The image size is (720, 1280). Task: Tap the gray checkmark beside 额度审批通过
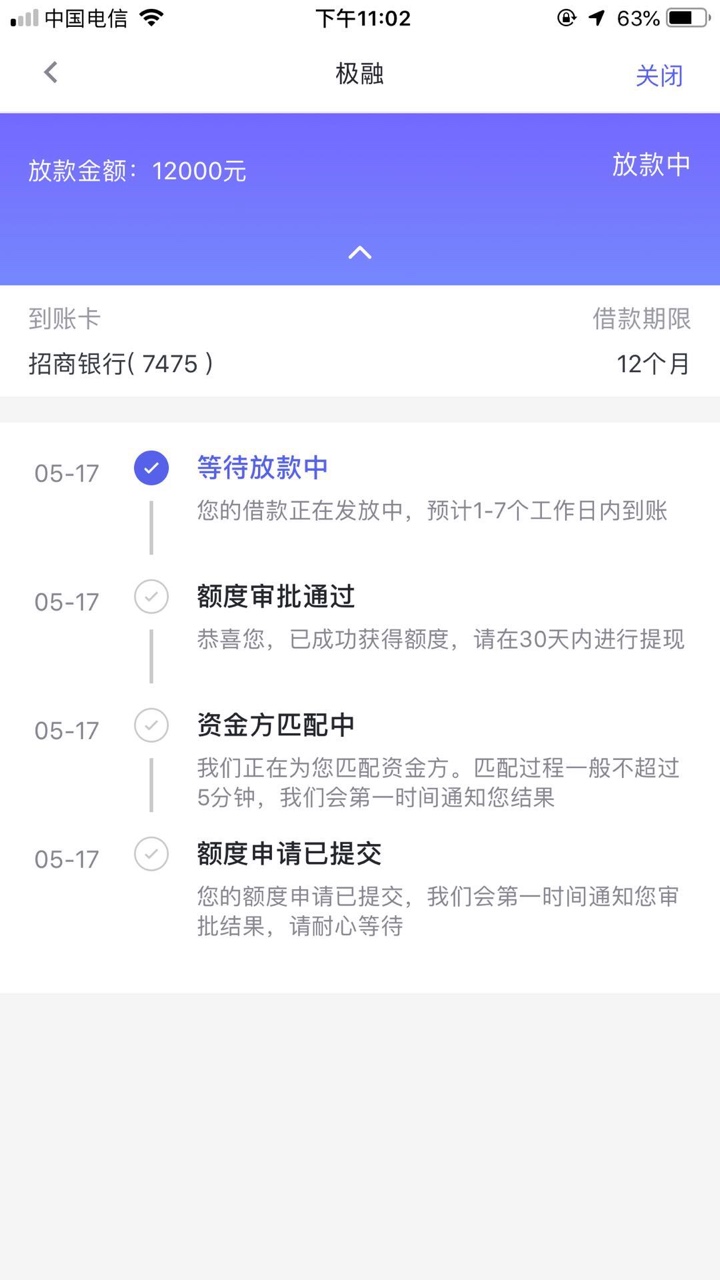point(151,597)
